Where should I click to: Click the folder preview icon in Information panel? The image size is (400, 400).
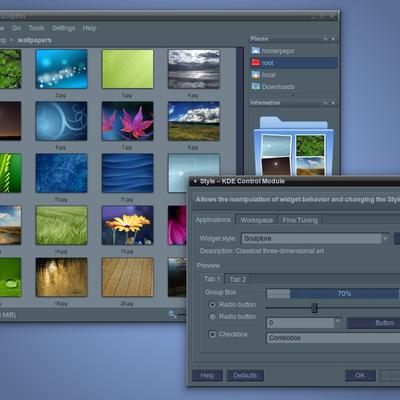click(294, 146)
